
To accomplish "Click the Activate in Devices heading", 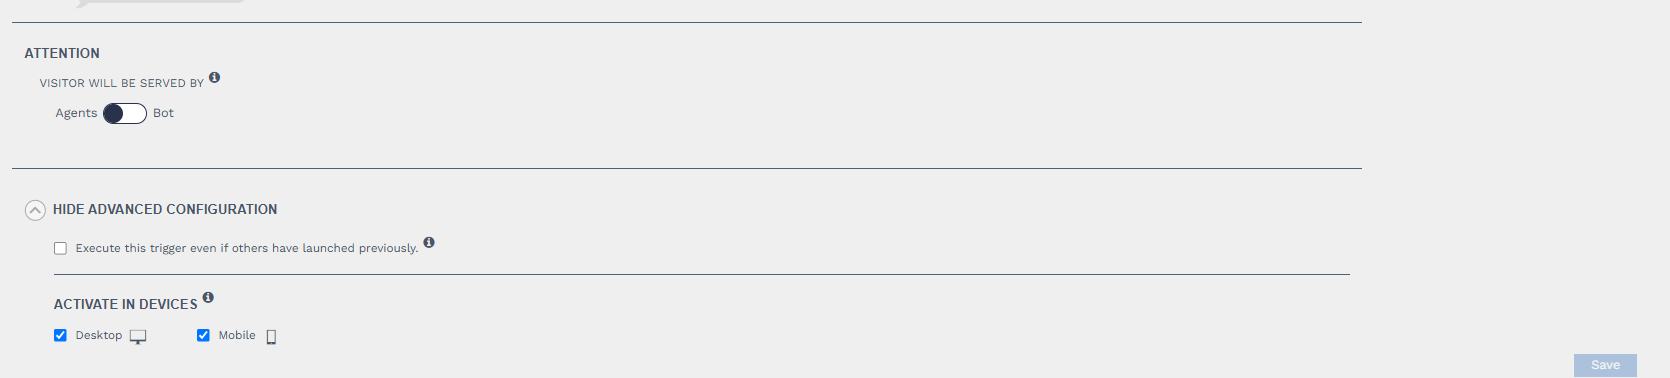I will [126, 304].
